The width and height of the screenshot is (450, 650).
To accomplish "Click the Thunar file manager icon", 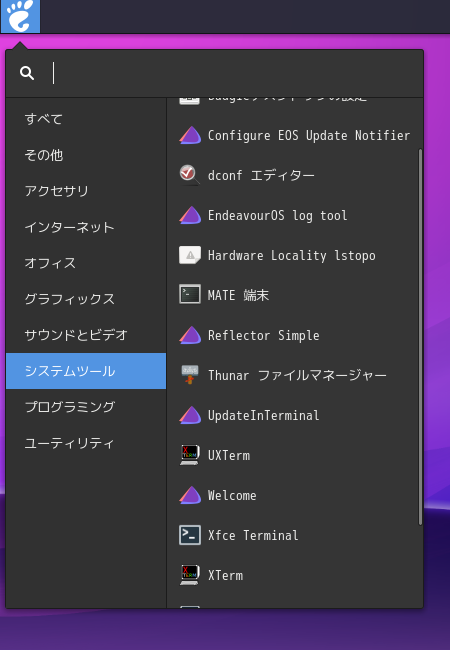I will click(x=190, y=374).
